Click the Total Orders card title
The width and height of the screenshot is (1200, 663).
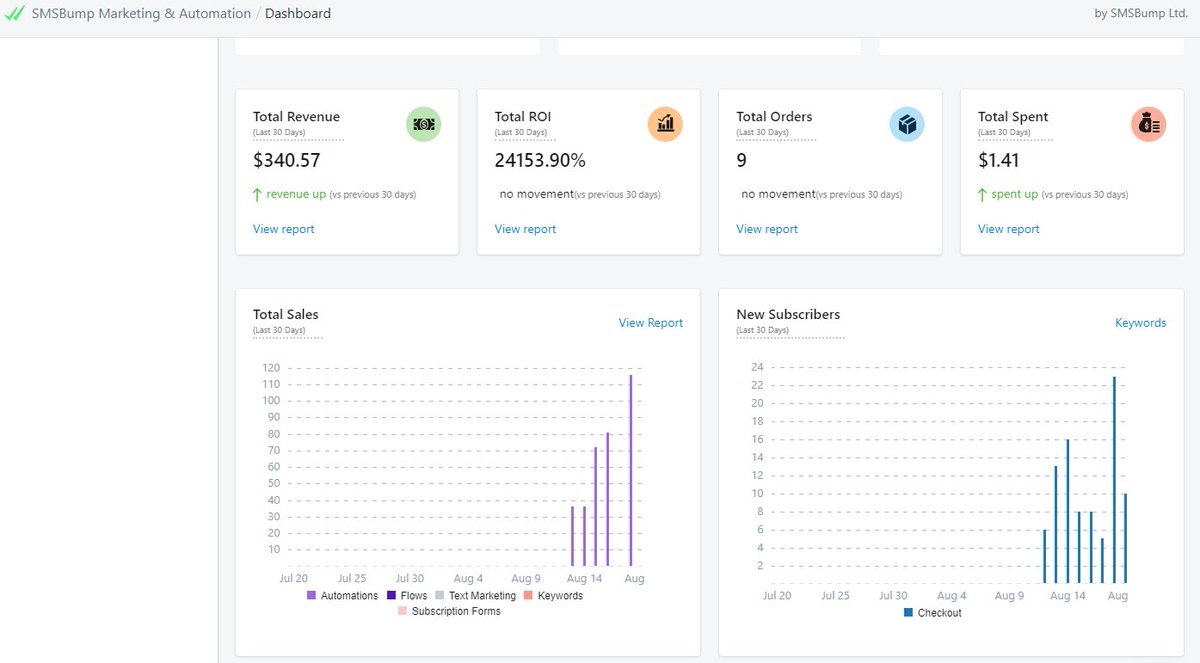tap(774, 117)
